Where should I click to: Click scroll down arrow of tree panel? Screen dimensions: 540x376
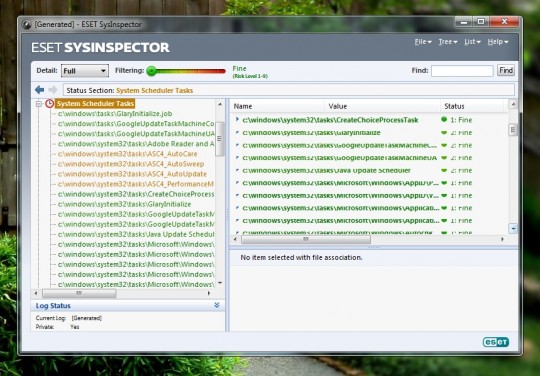click(220, 283)
